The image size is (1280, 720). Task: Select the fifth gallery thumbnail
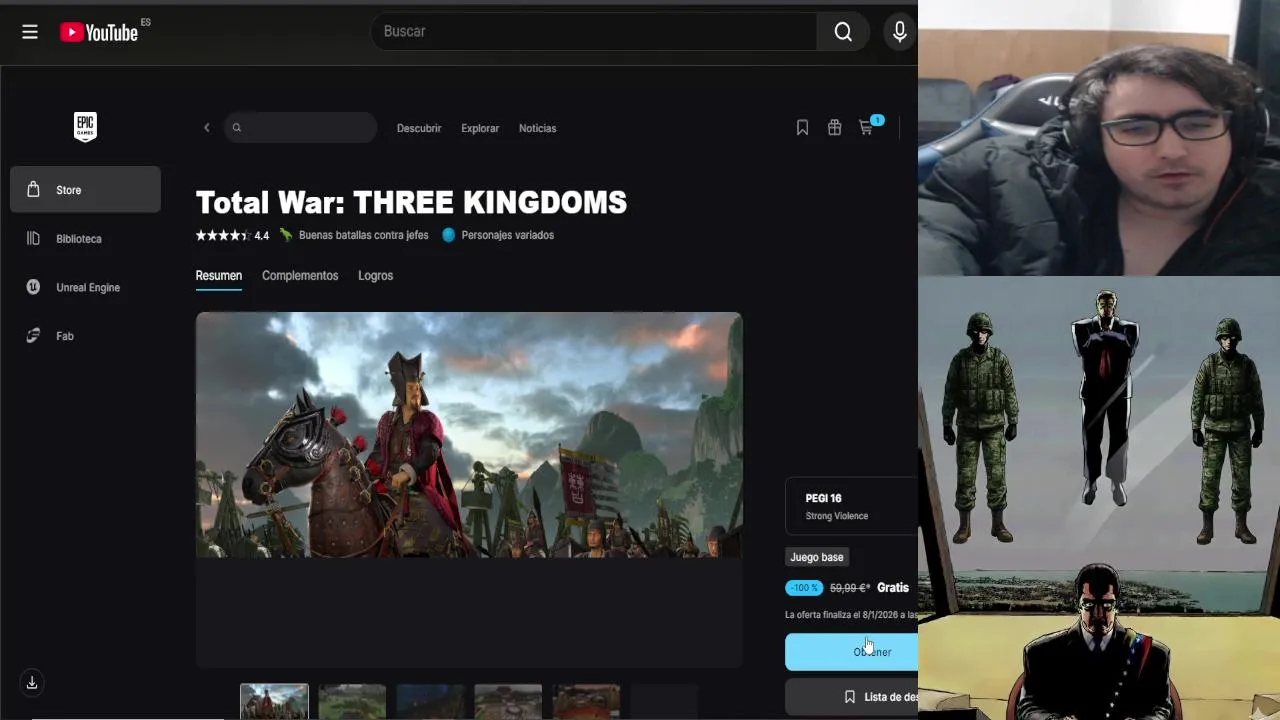(x=586, y=701)
